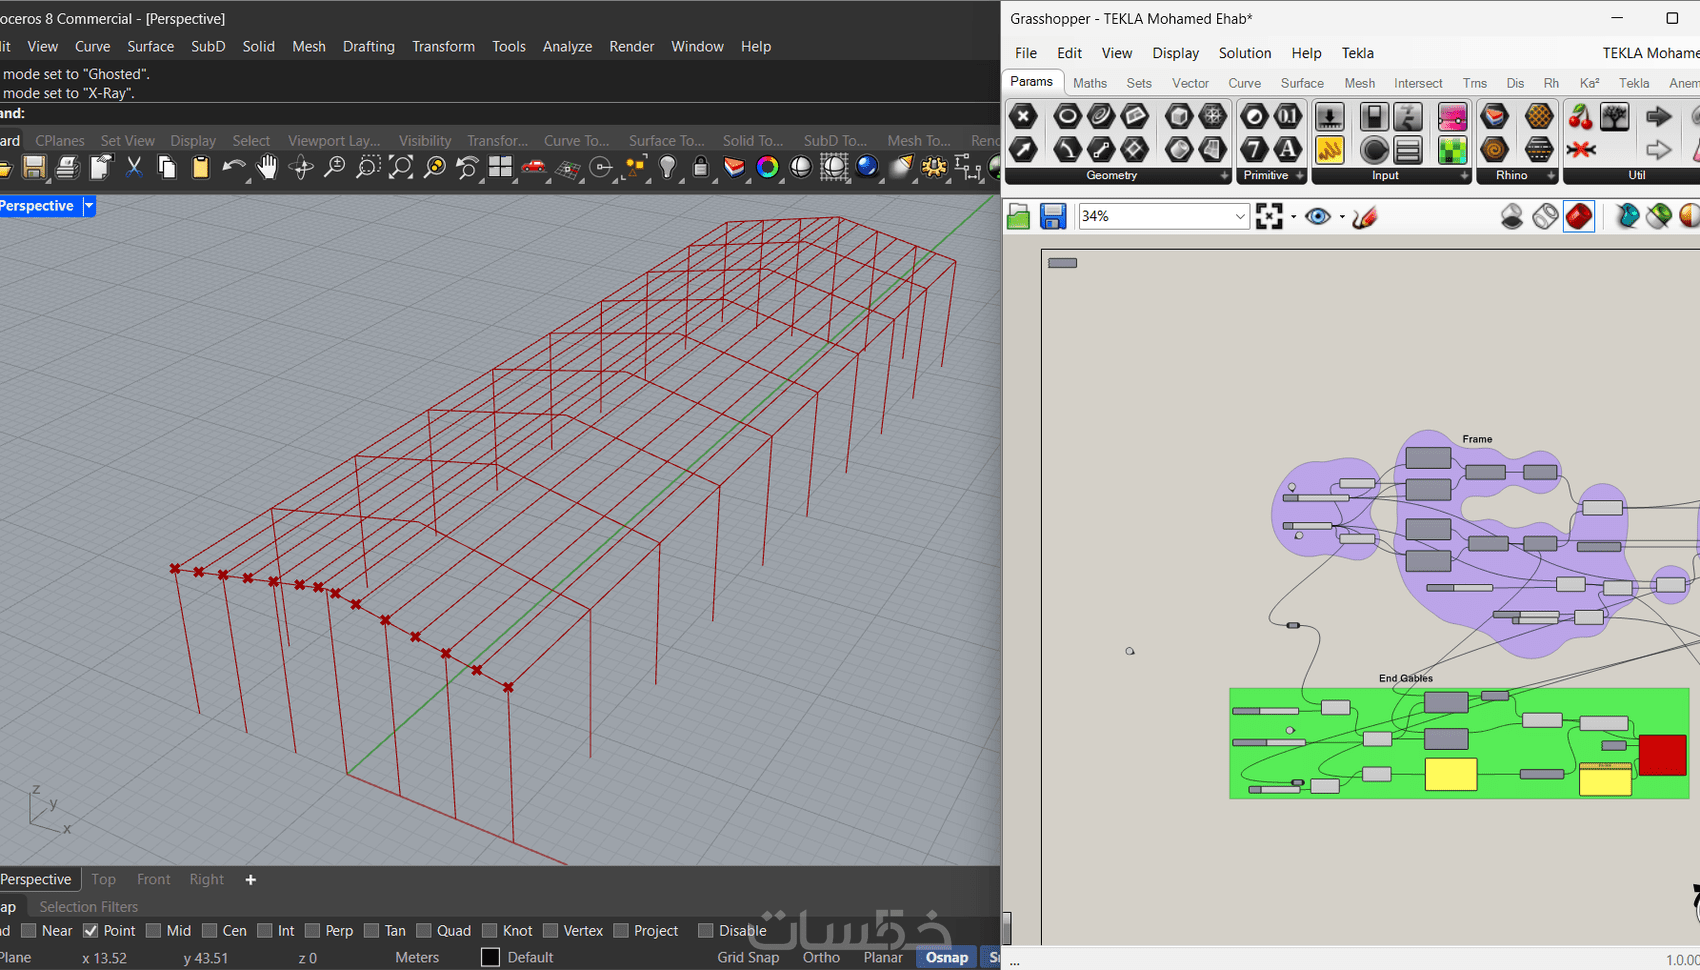The image size is (1700, 970).
Task: Click the black Default layer color swatch
Action: coord(490,957)
